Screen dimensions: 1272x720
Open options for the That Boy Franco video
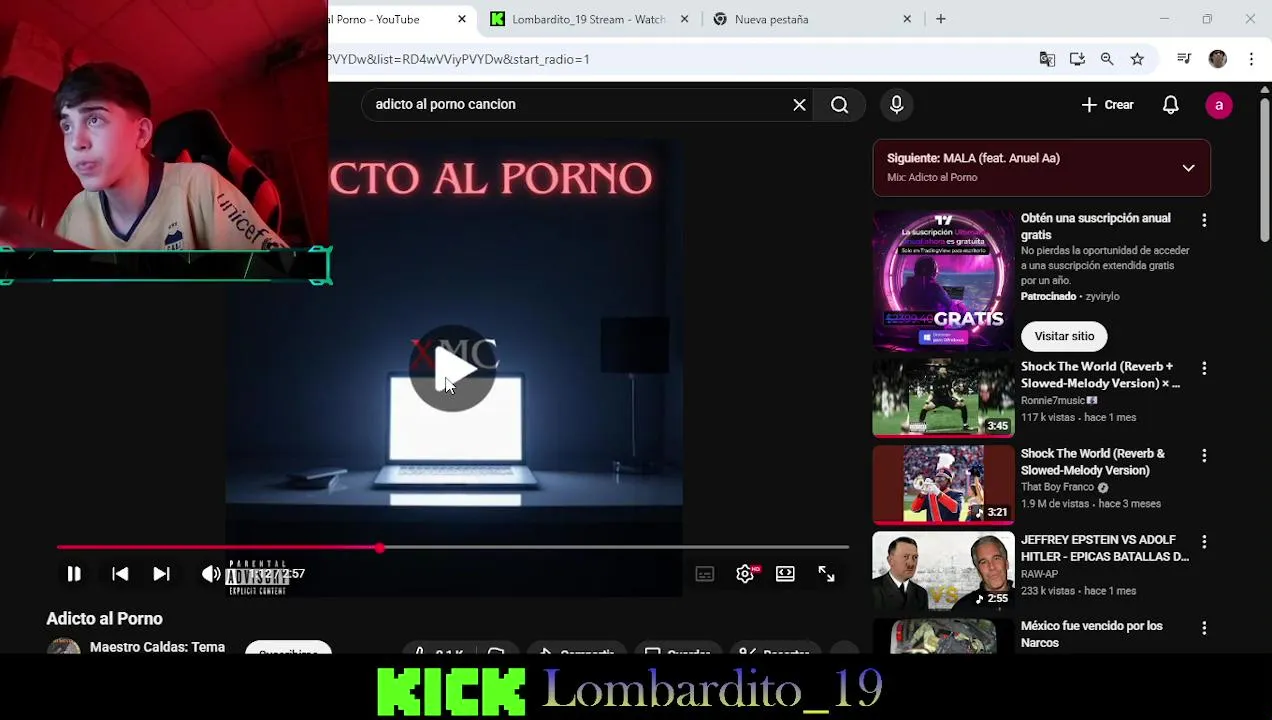1204,455
